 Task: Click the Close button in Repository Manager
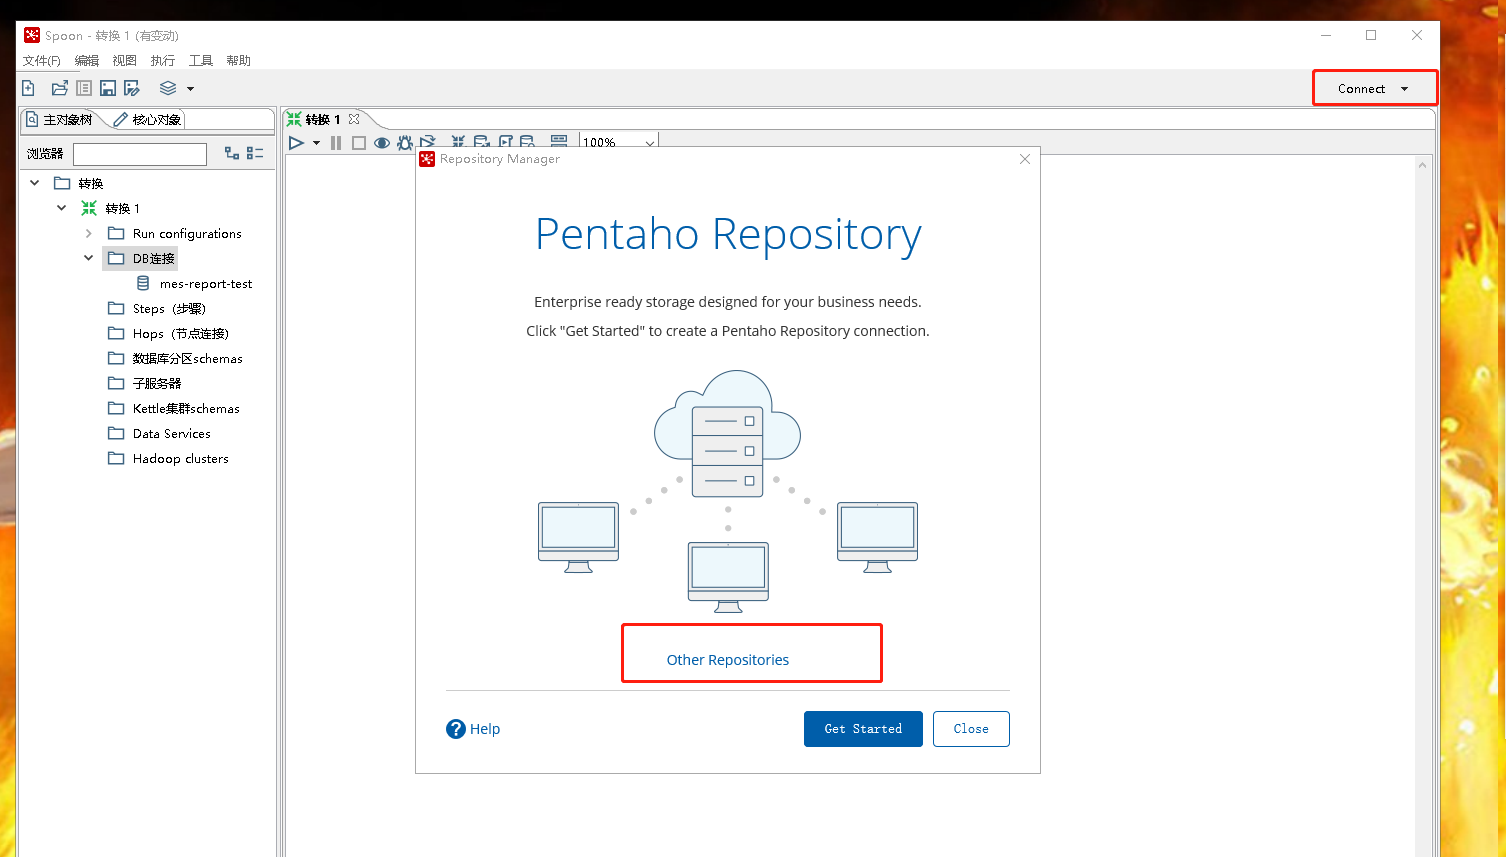point(971,729)
